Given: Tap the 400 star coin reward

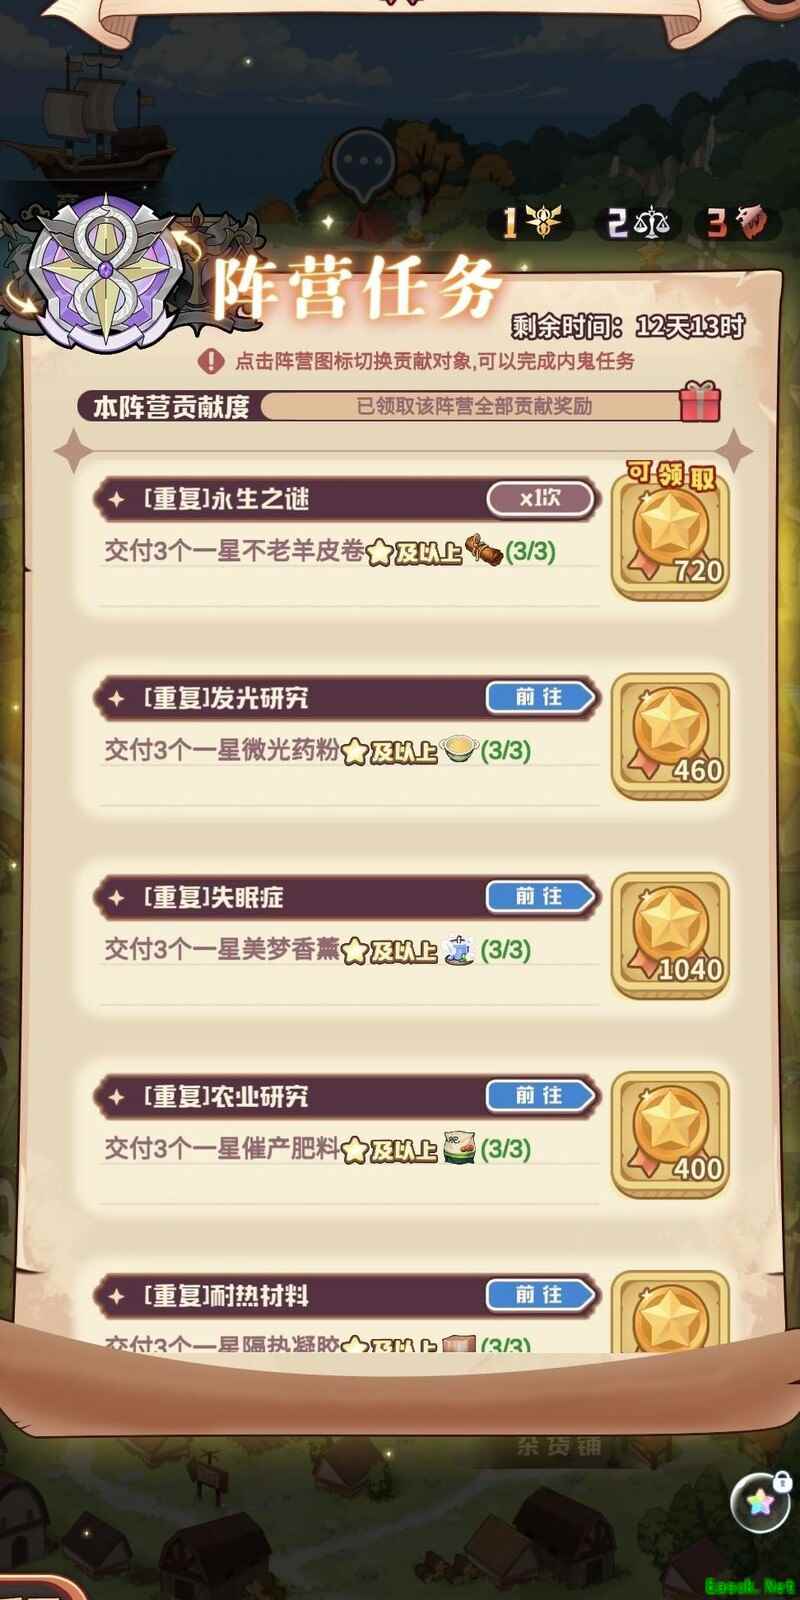Looking at the screenshot, I should [x=670, y=1134].
